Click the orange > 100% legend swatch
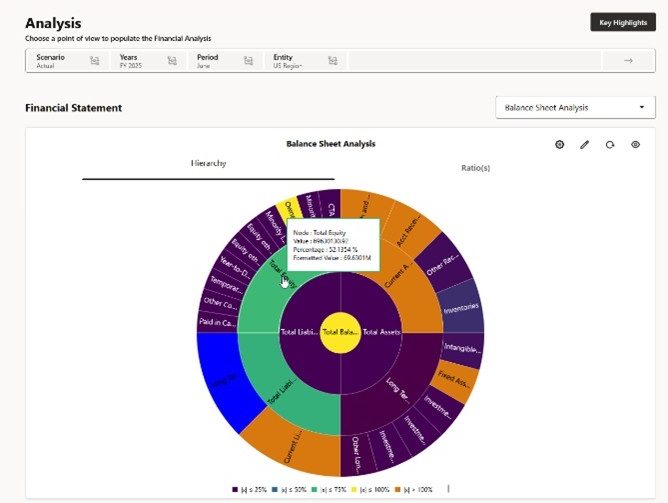This screenshot has width=668, height=503. point(398,490)
